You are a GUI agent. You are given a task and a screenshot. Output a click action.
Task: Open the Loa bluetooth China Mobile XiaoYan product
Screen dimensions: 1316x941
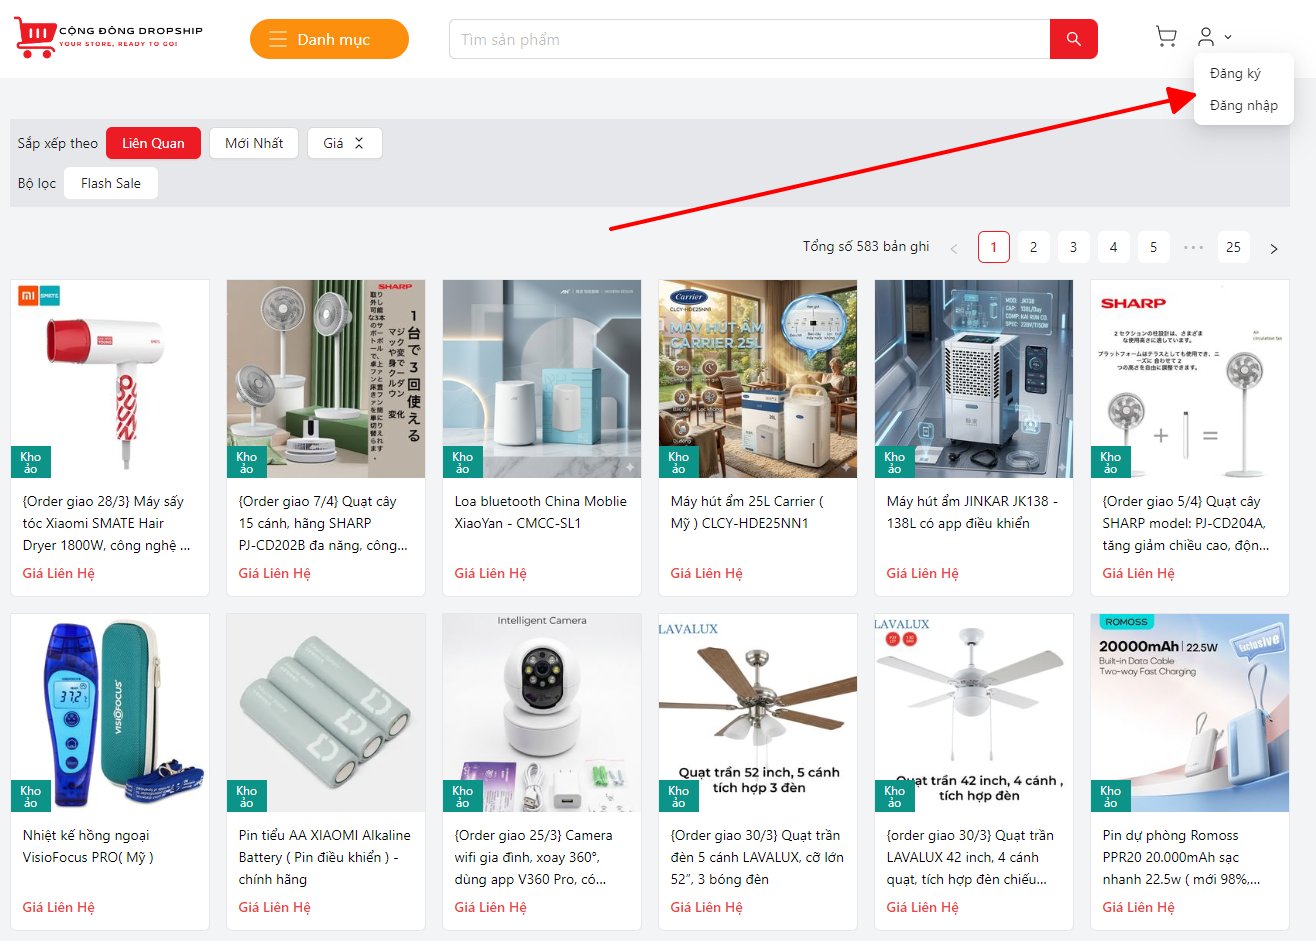click(541, 512)
